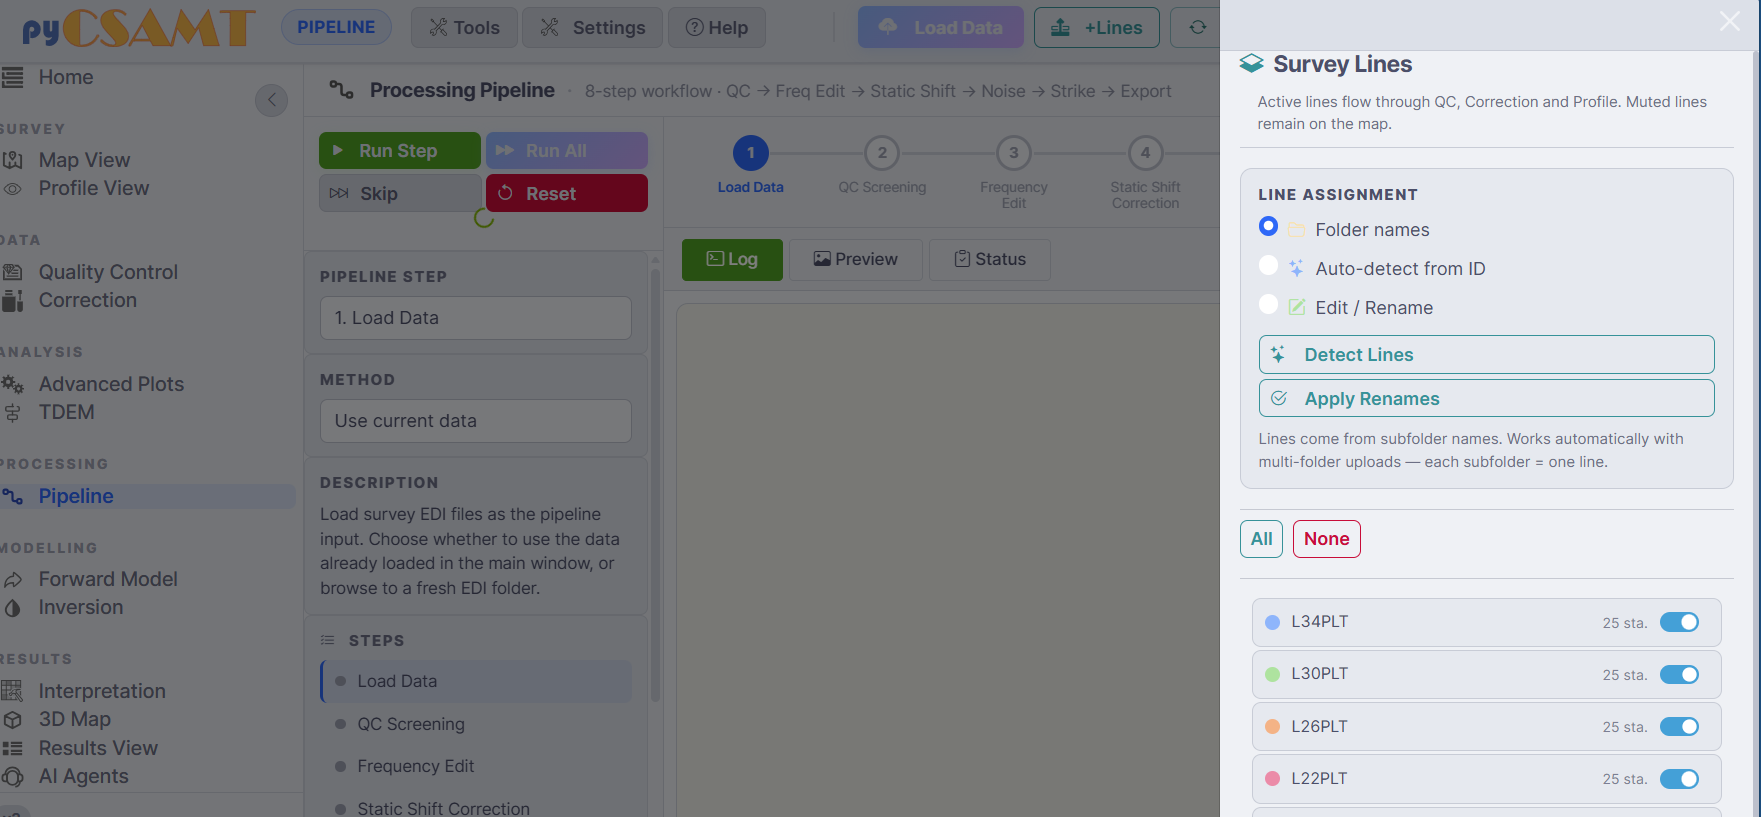1761x817 pixels.
Task: Click the L30PLT green color dot
Action: click(x=1272, y=674)
